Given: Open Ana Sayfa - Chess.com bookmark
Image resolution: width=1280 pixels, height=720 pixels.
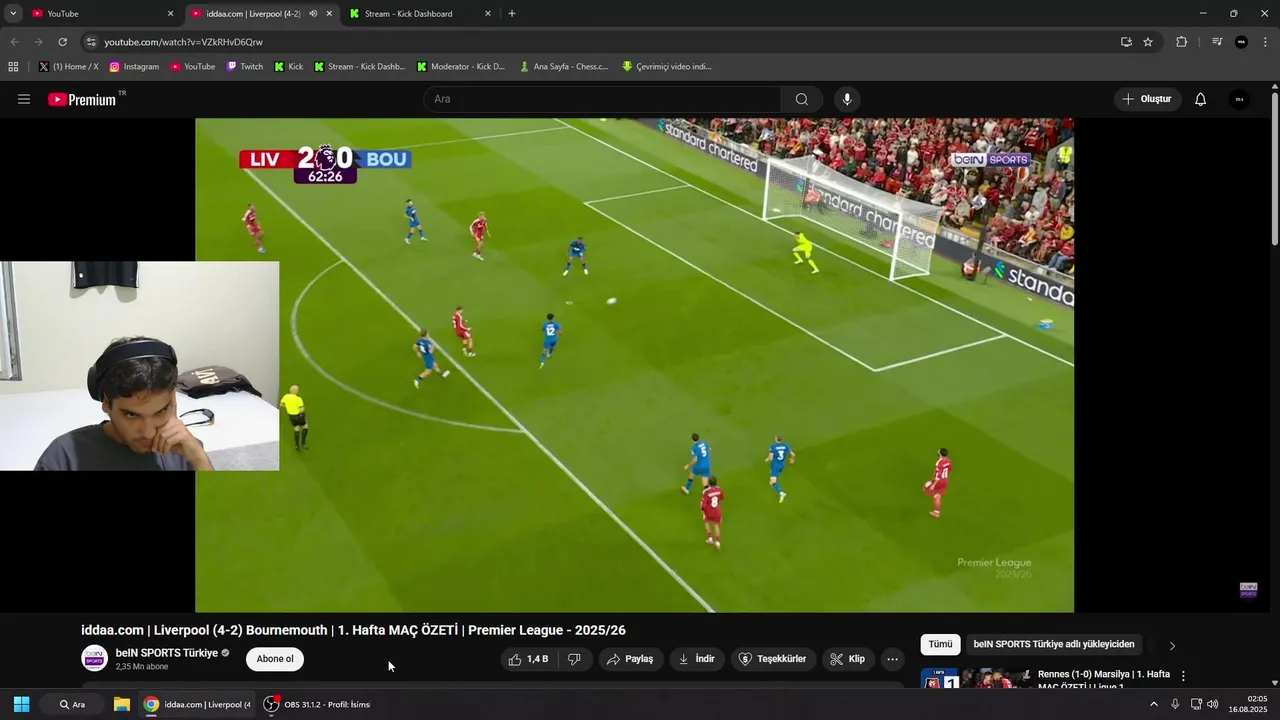Looking at the screenshot, I should point(564,67).
